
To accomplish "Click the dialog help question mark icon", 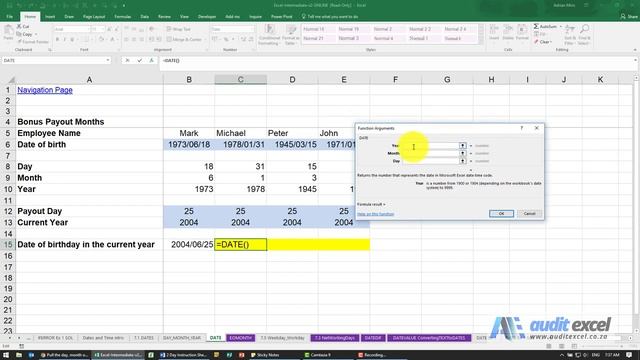I will (521, 128).
